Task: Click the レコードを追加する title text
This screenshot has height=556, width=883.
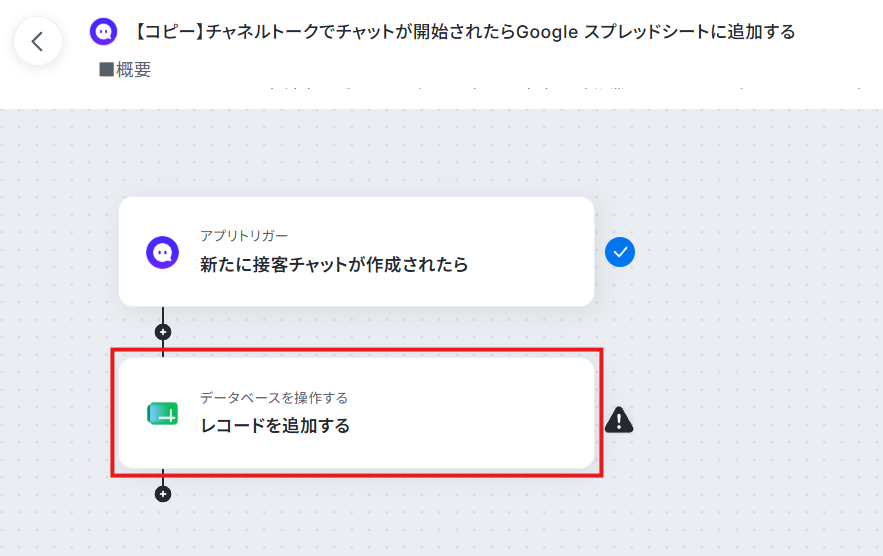Action: pyautogui.click(x=275, y=425)
